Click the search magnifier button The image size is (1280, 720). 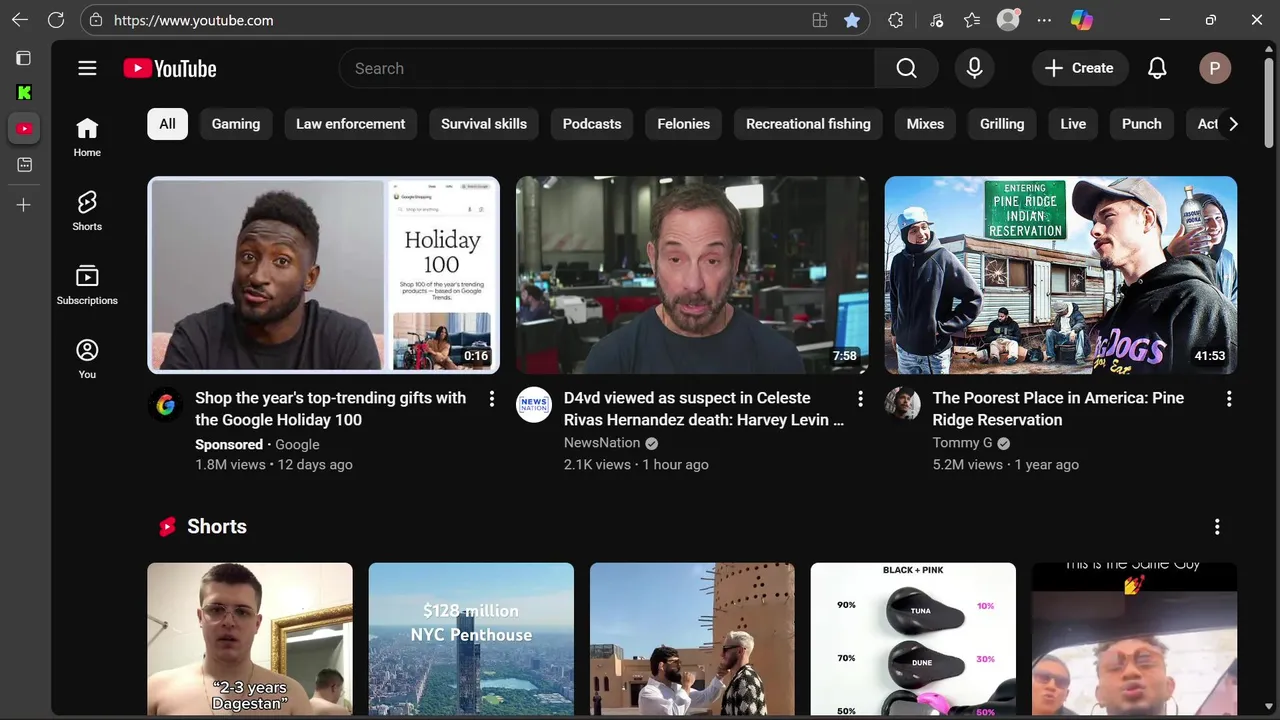coord(906,68)
